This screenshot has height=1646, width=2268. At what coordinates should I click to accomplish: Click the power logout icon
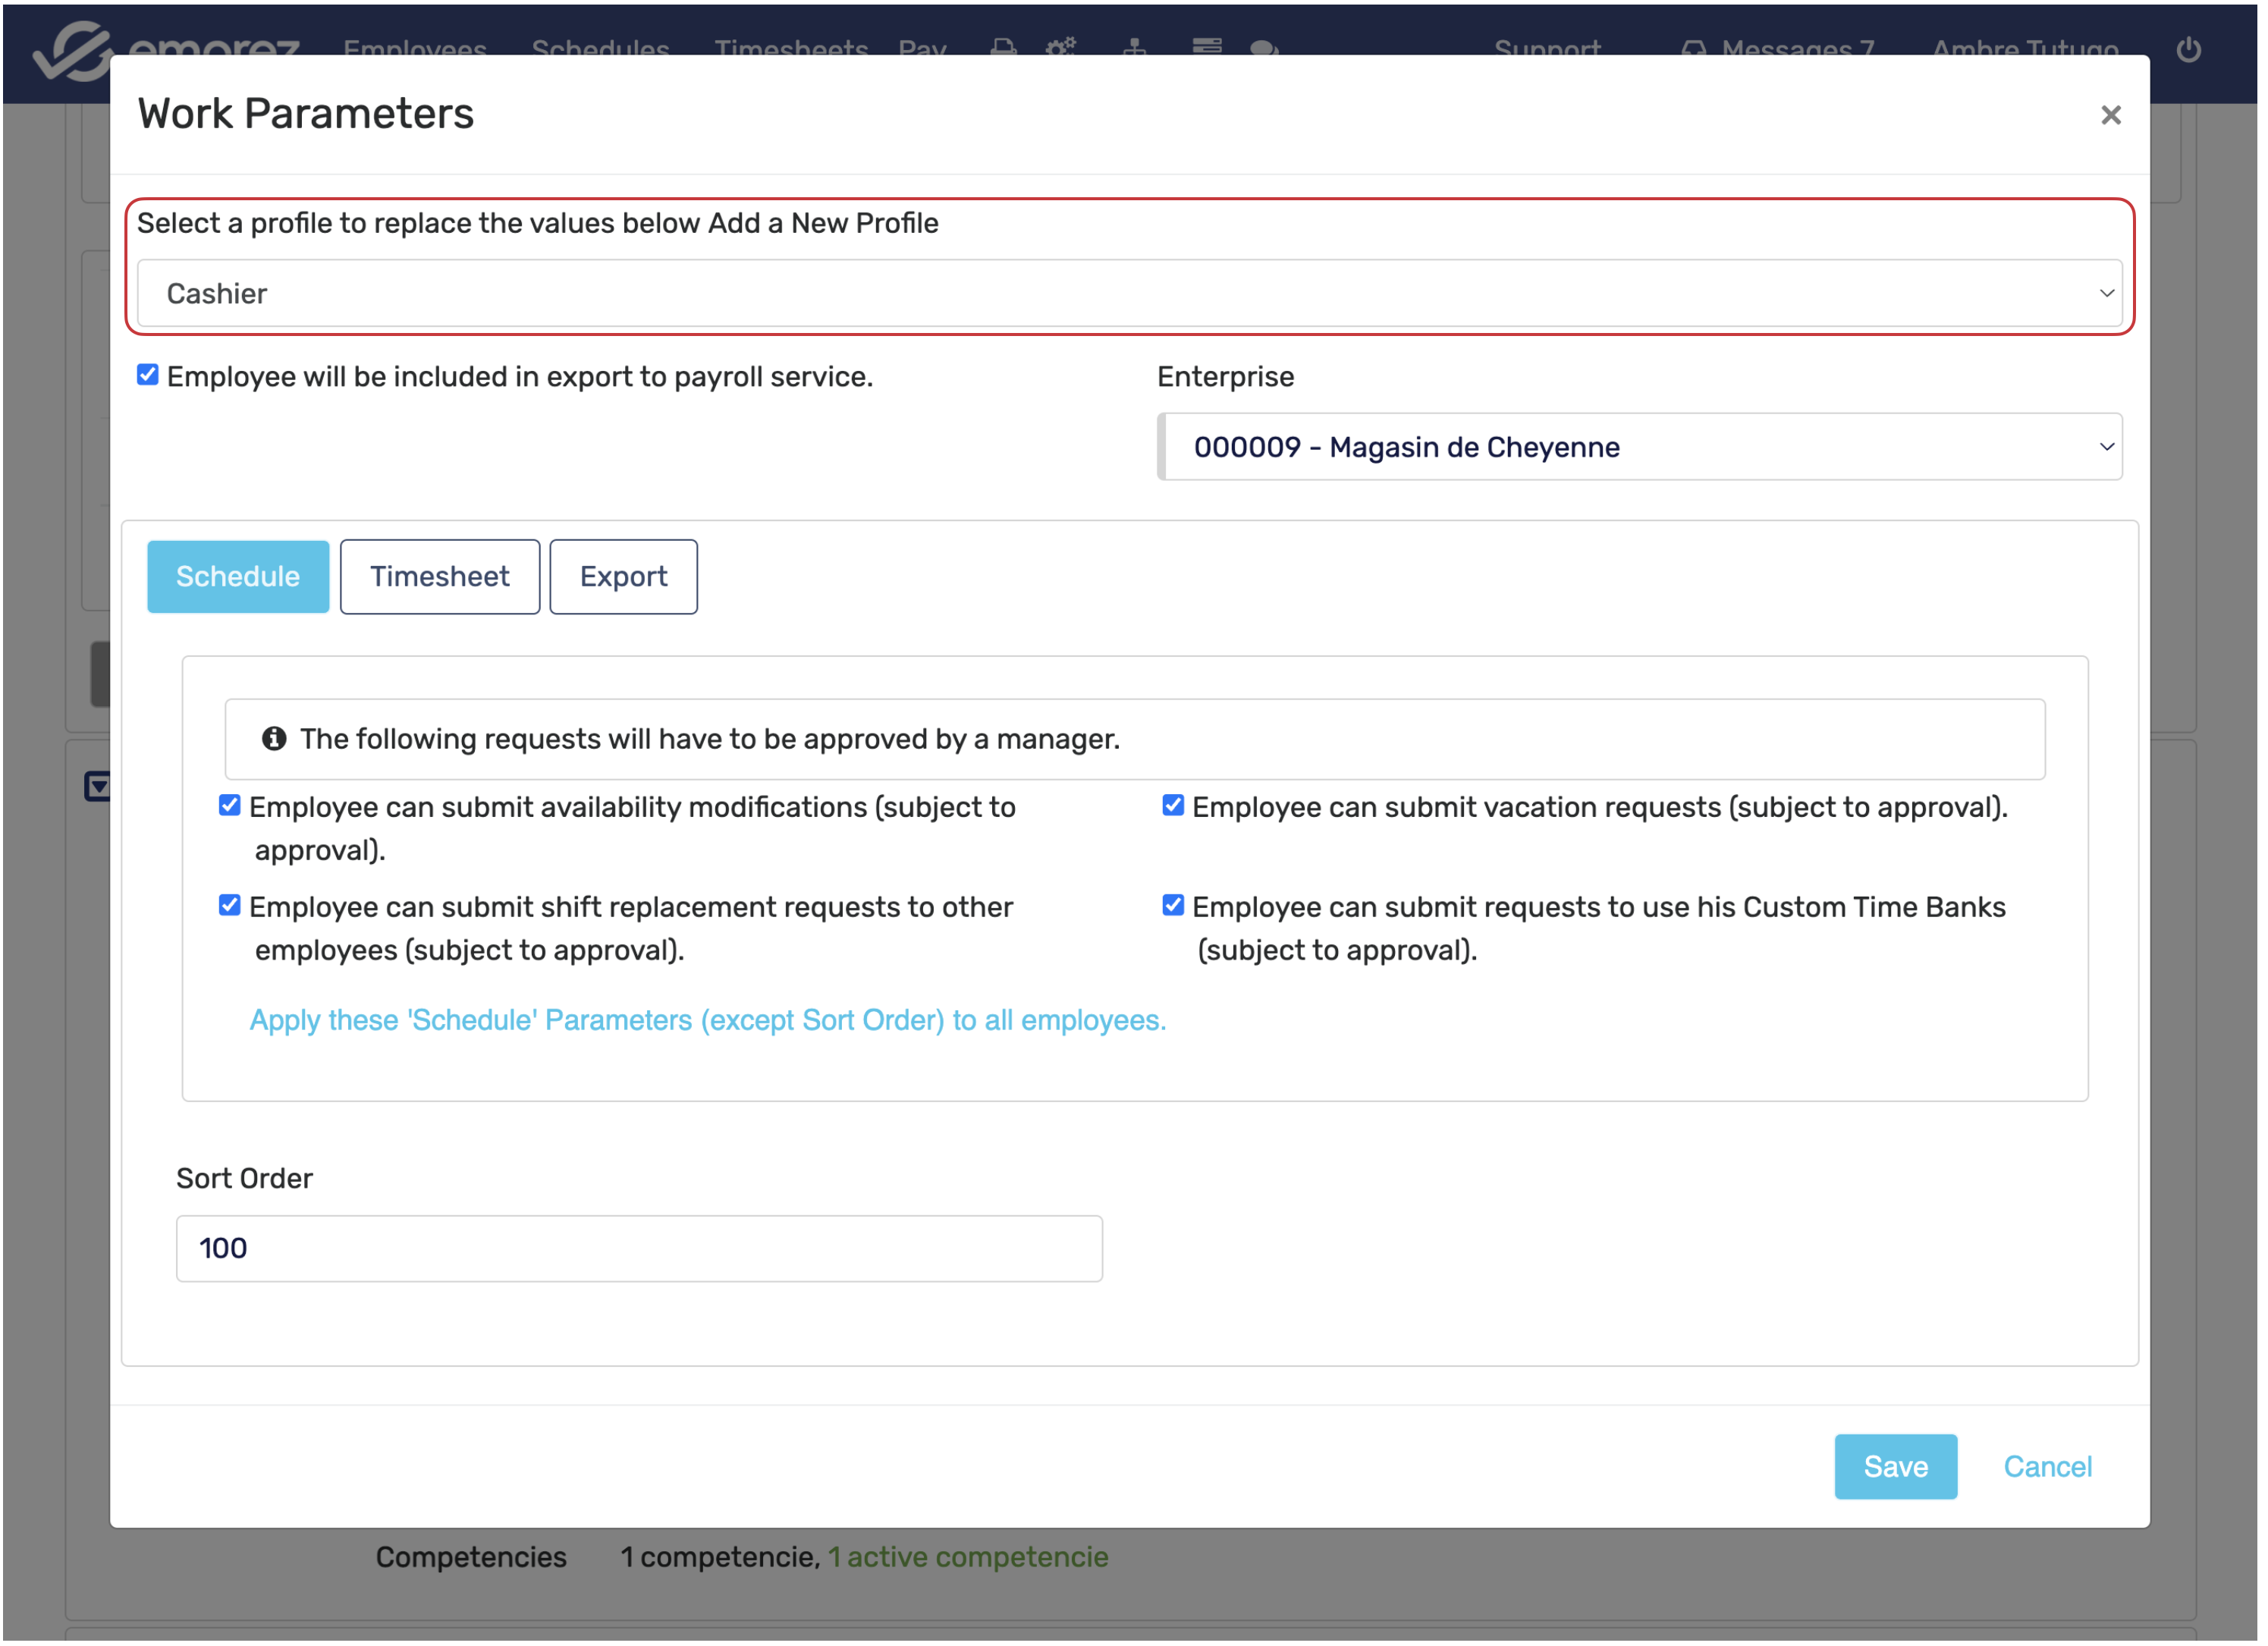[x=2187, y=48]
